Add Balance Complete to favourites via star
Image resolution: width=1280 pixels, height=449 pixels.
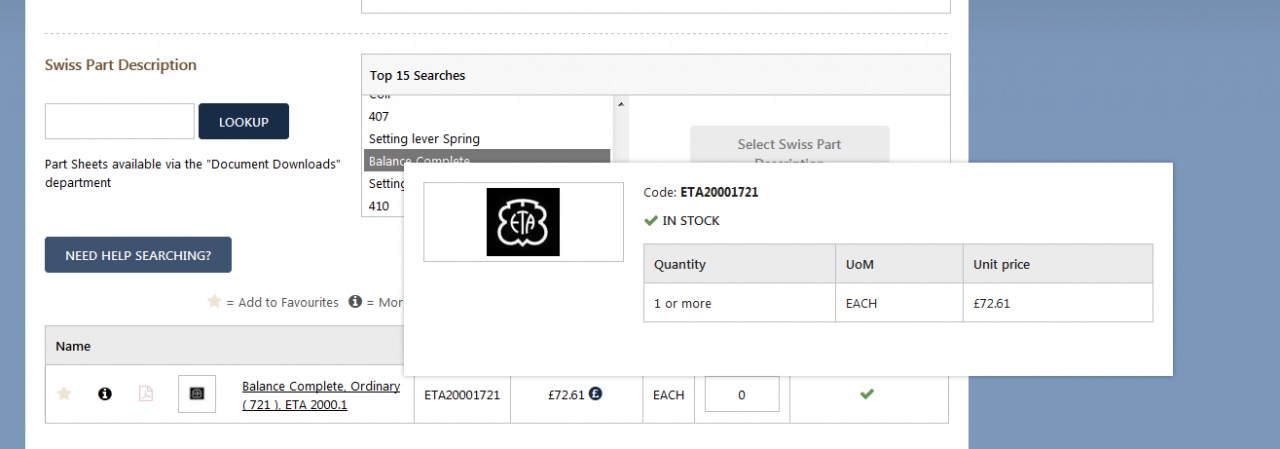(64, 394)
